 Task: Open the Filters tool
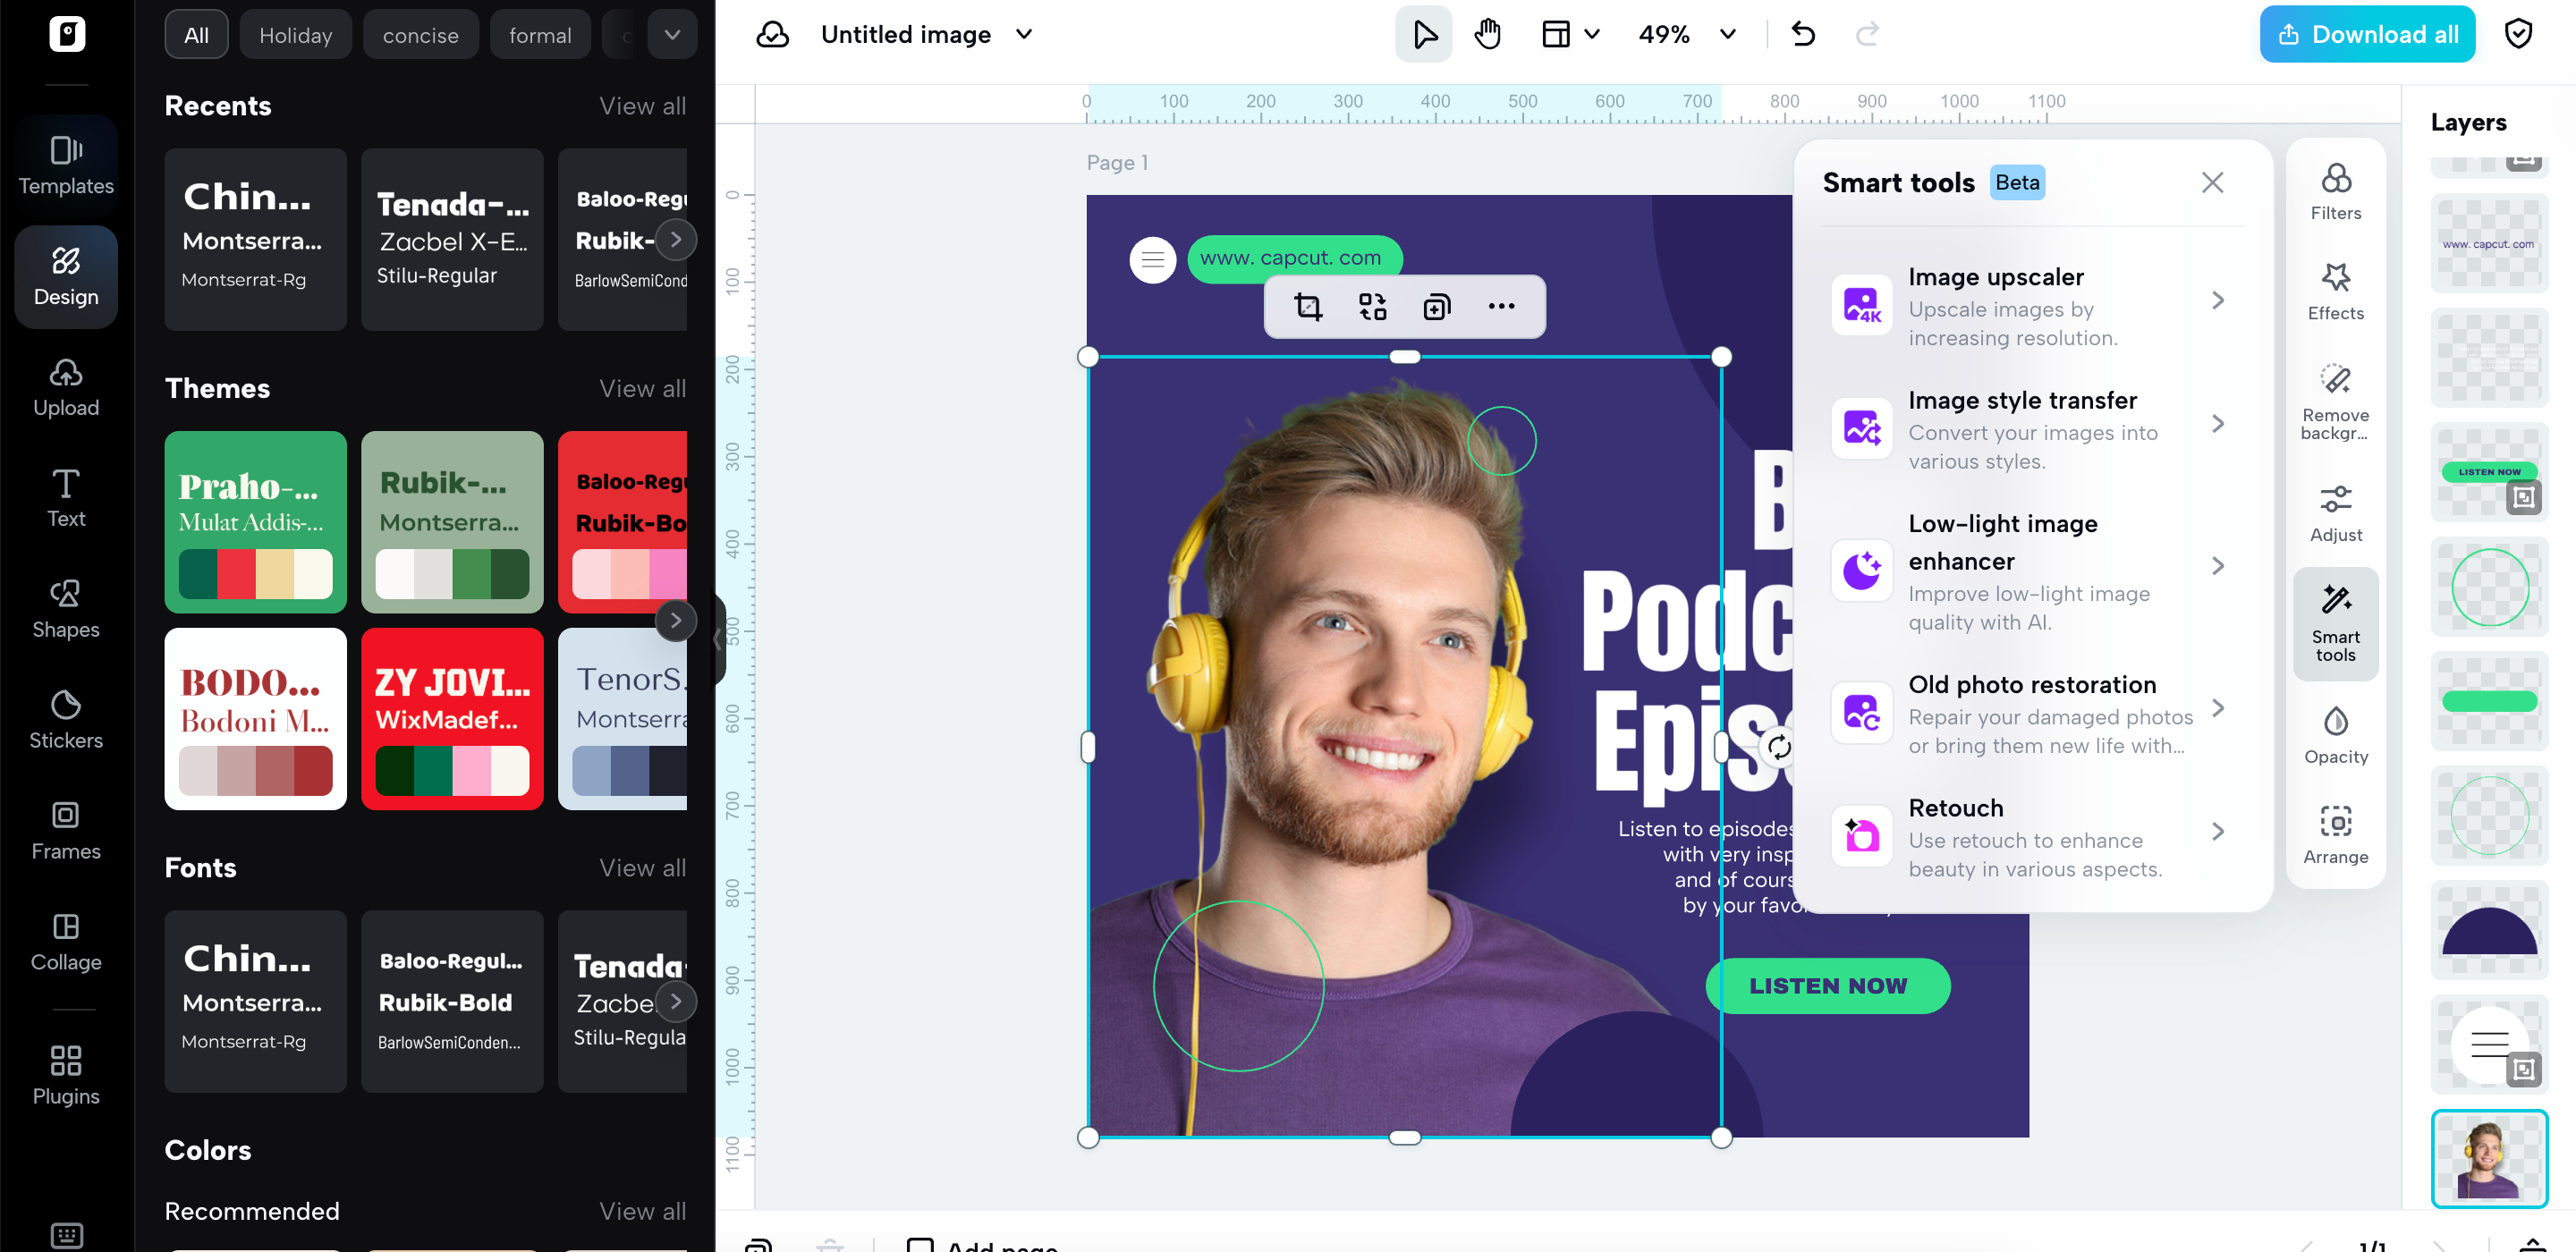click(2336, 192)
